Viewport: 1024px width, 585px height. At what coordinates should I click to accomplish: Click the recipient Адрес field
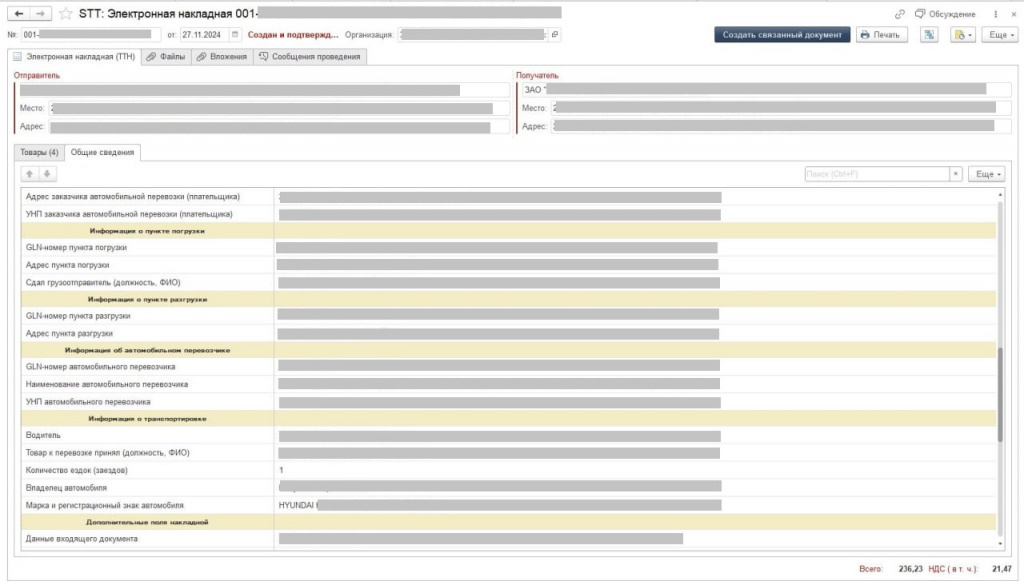(x=780, y=126)
